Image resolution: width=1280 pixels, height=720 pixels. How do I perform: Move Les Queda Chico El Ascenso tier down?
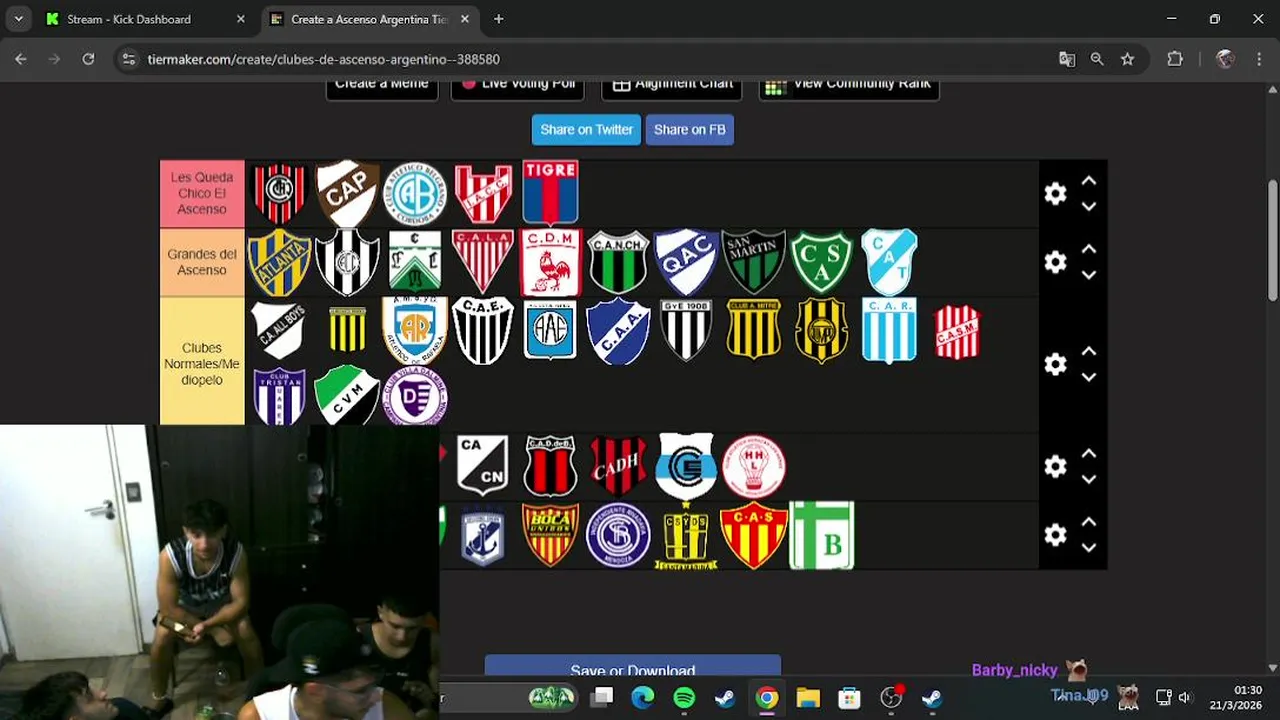[1089, 207]
